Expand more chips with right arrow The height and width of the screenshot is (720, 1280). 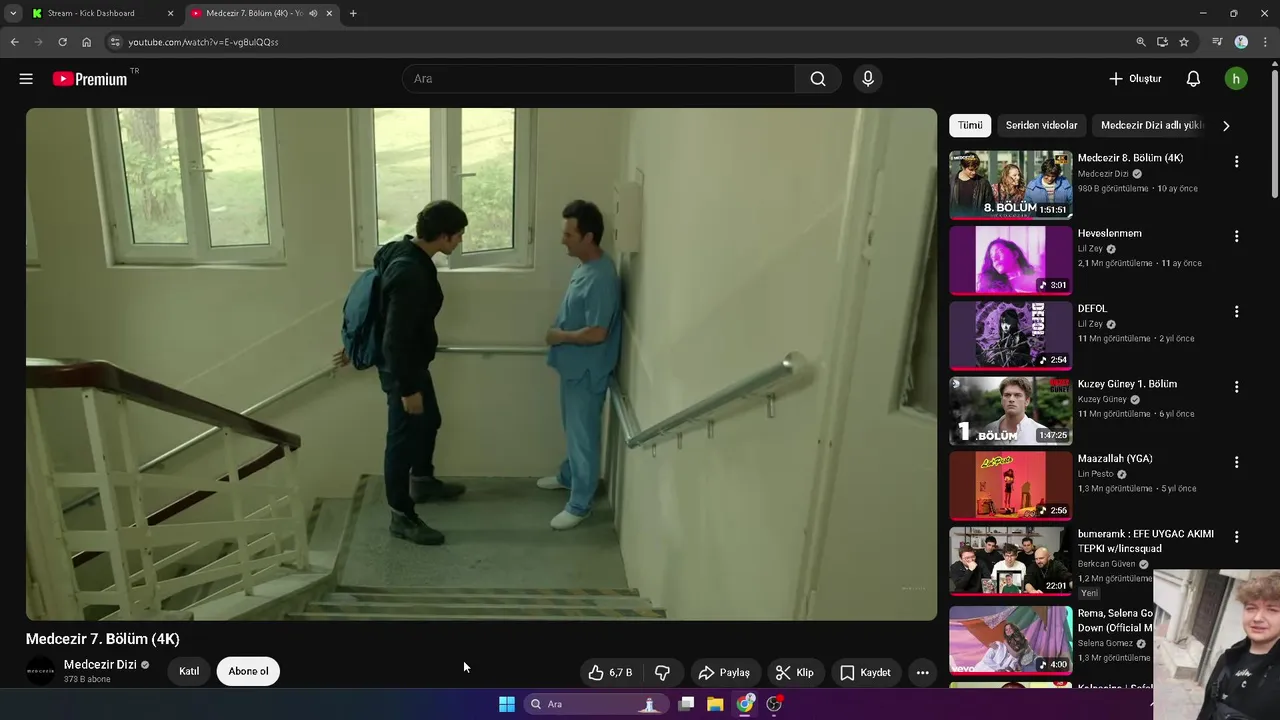tap(1226, 125)
